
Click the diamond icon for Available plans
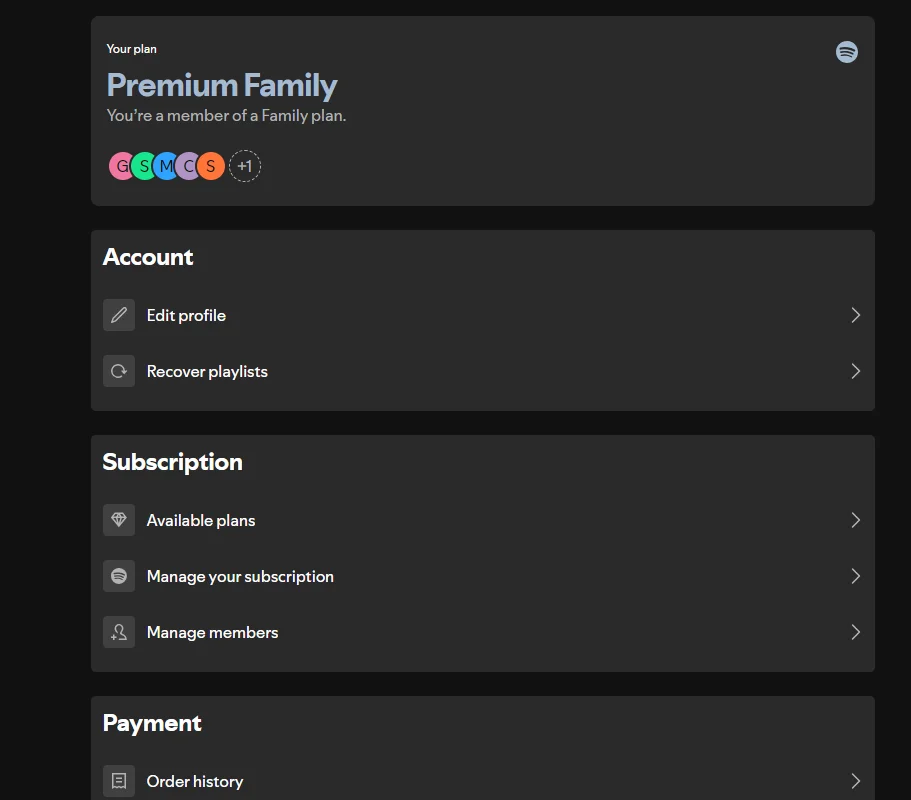tap(119, 520)
